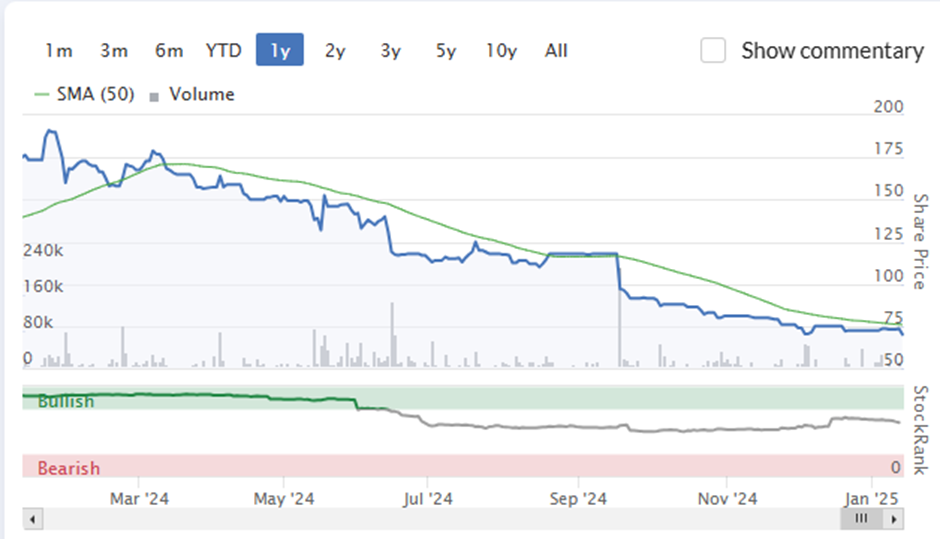Show All price history
The image size is (940, 539).
[x=556, y=50]
